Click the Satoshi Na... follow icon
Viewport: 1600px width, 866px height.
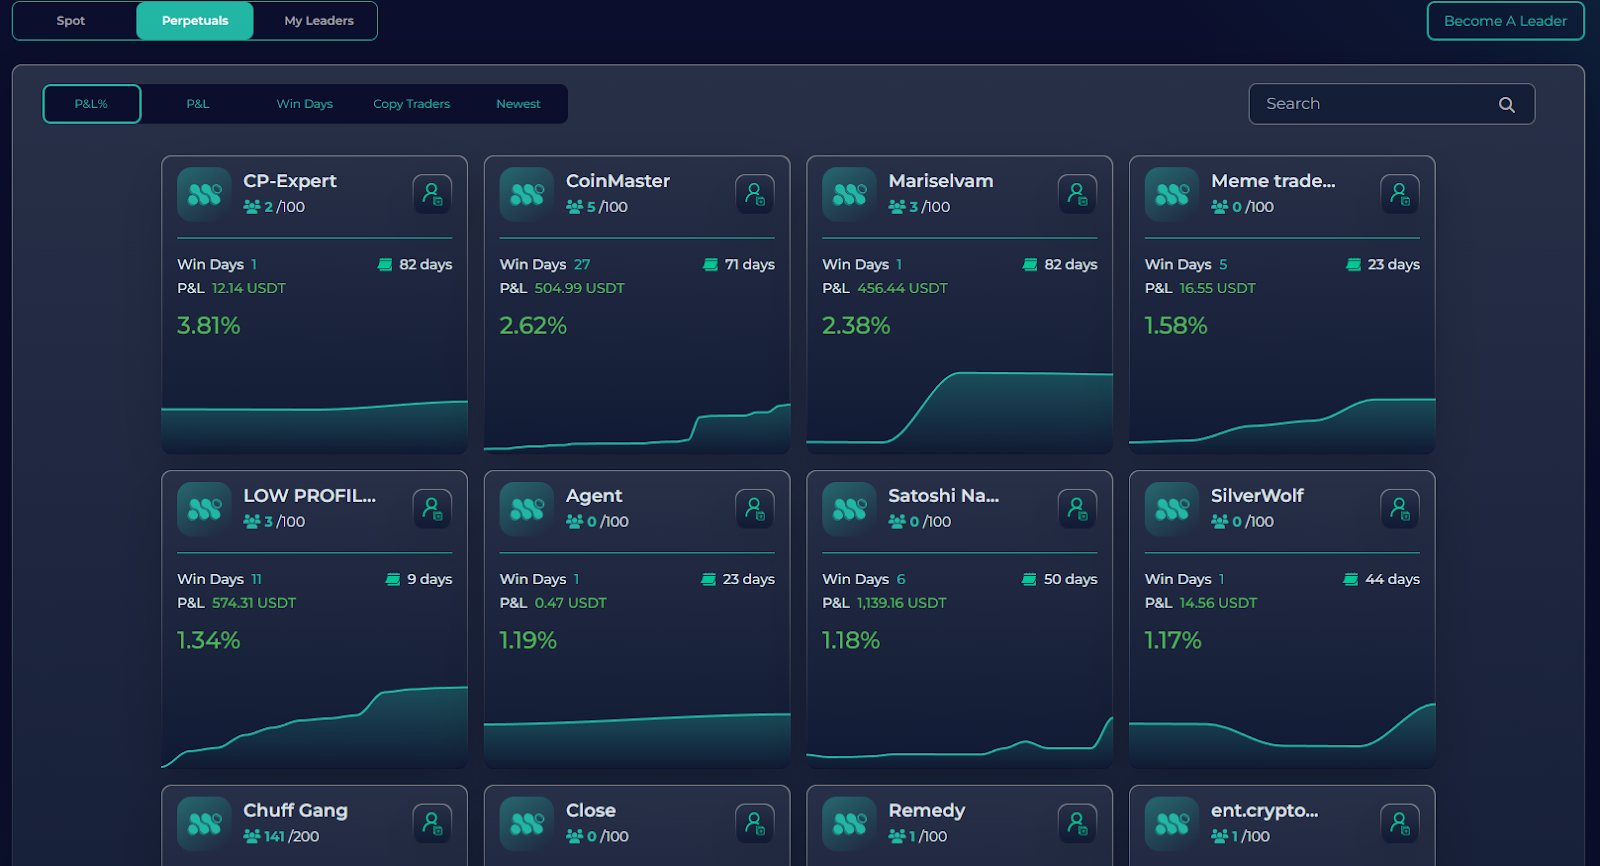point(1077,509)
